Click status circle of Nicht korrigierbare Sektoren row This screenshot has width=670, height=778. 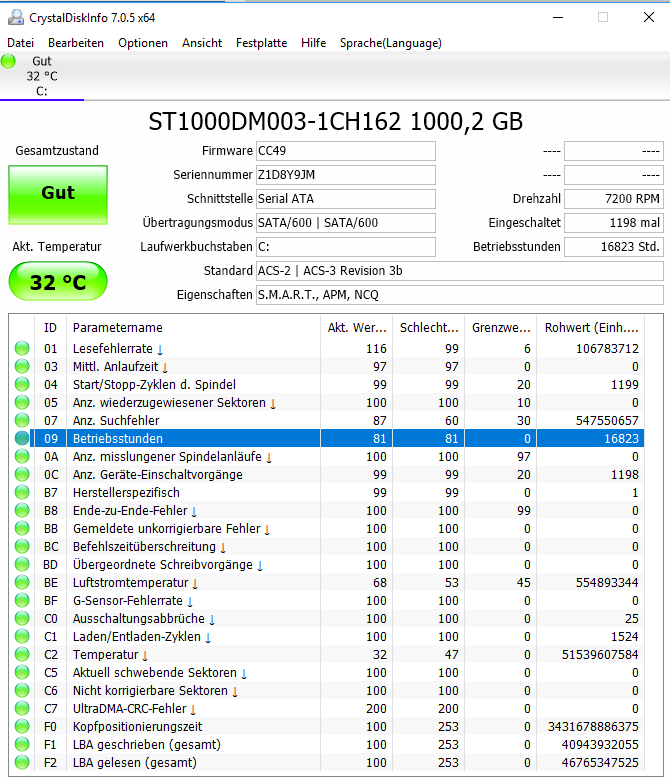click(22, 690)
